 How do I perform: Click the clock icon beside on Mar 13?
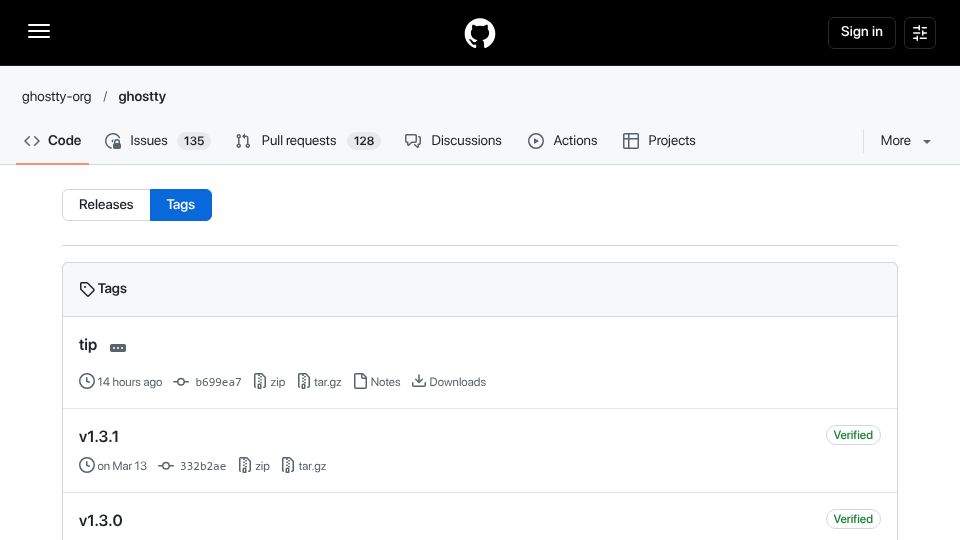point(86,465)
